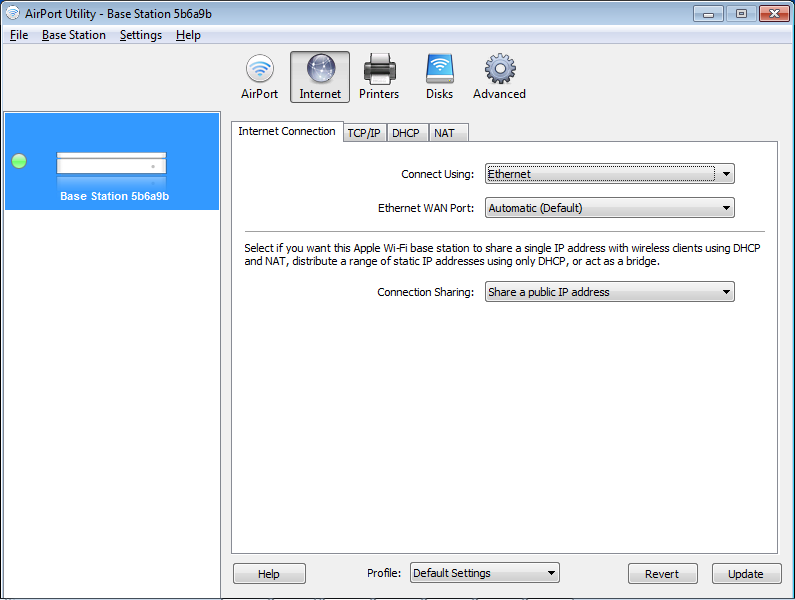This screenshot has width=795, height=600.
Task: Click the AirPort Utility title bar icon
Action: [13, 13]
